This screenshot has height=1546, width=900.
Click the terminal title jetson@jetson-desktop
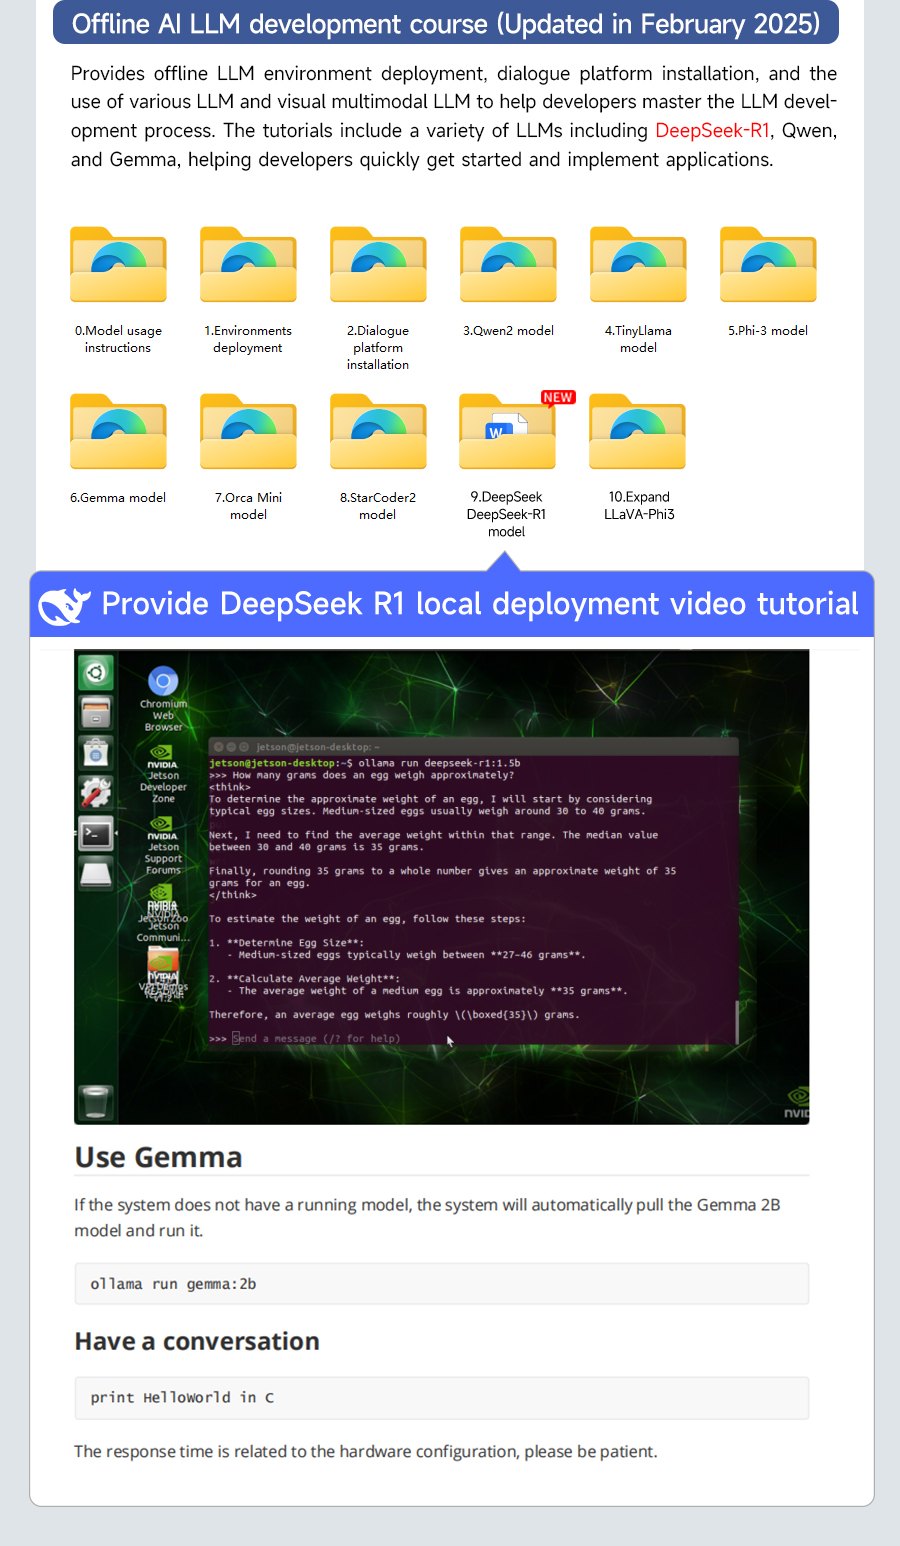click(x=317, y=747)
